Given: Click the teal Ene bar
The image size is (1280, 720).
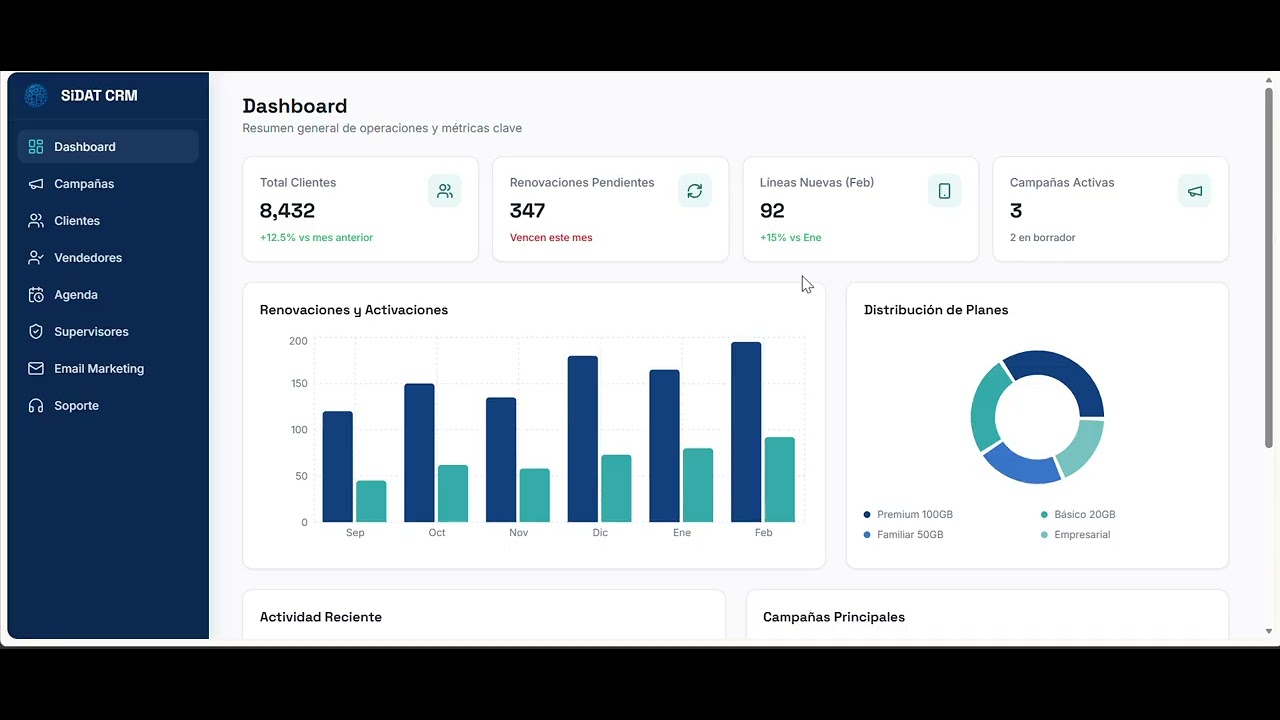Looking at the screenshot, I should click(698, 485).
